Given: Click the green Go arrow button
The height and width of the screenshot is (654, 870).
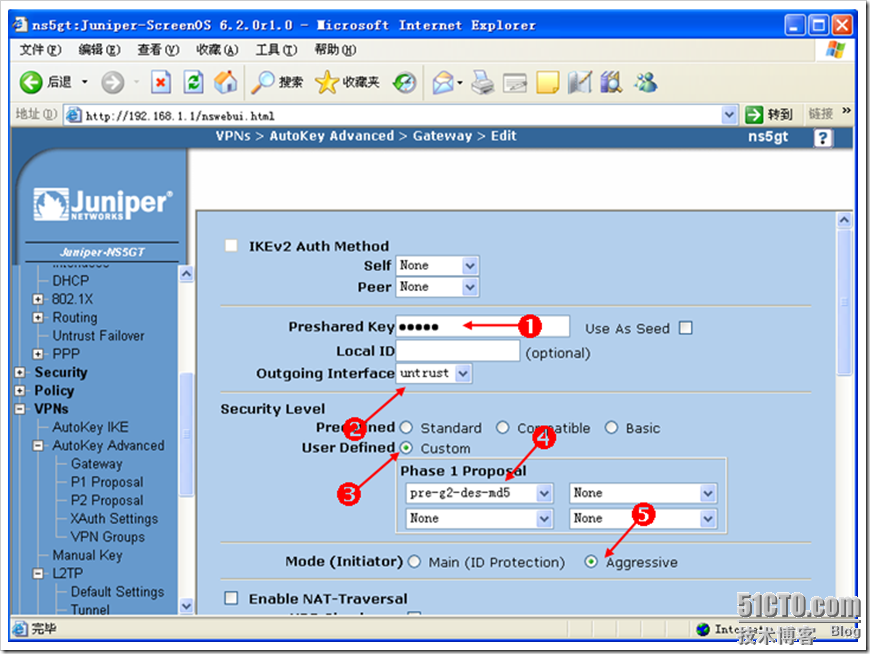Looking at the screenshot, I should tap(754, 115).
